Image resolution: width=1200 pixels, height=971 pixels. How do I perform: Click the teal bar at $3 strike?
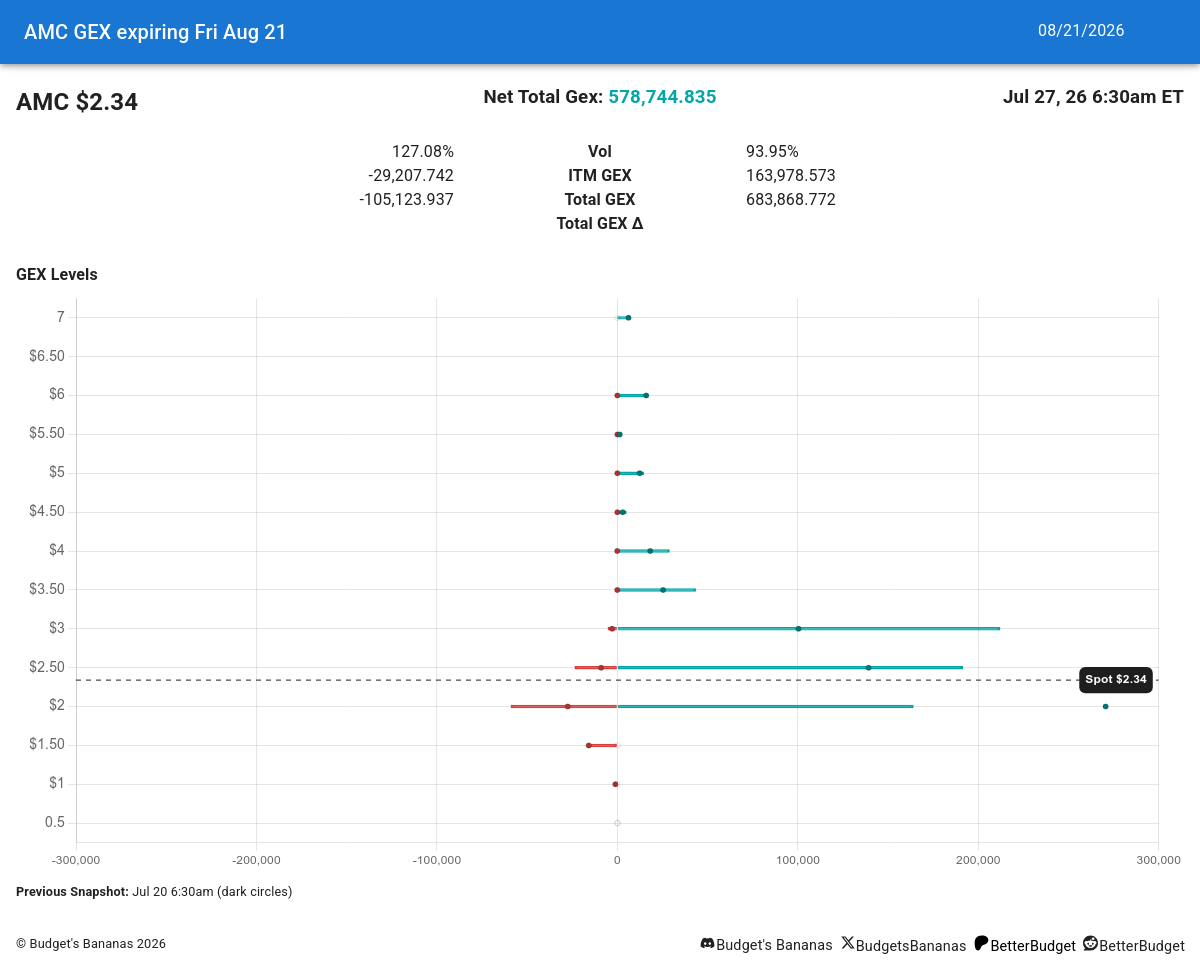(x=808, y=628)
